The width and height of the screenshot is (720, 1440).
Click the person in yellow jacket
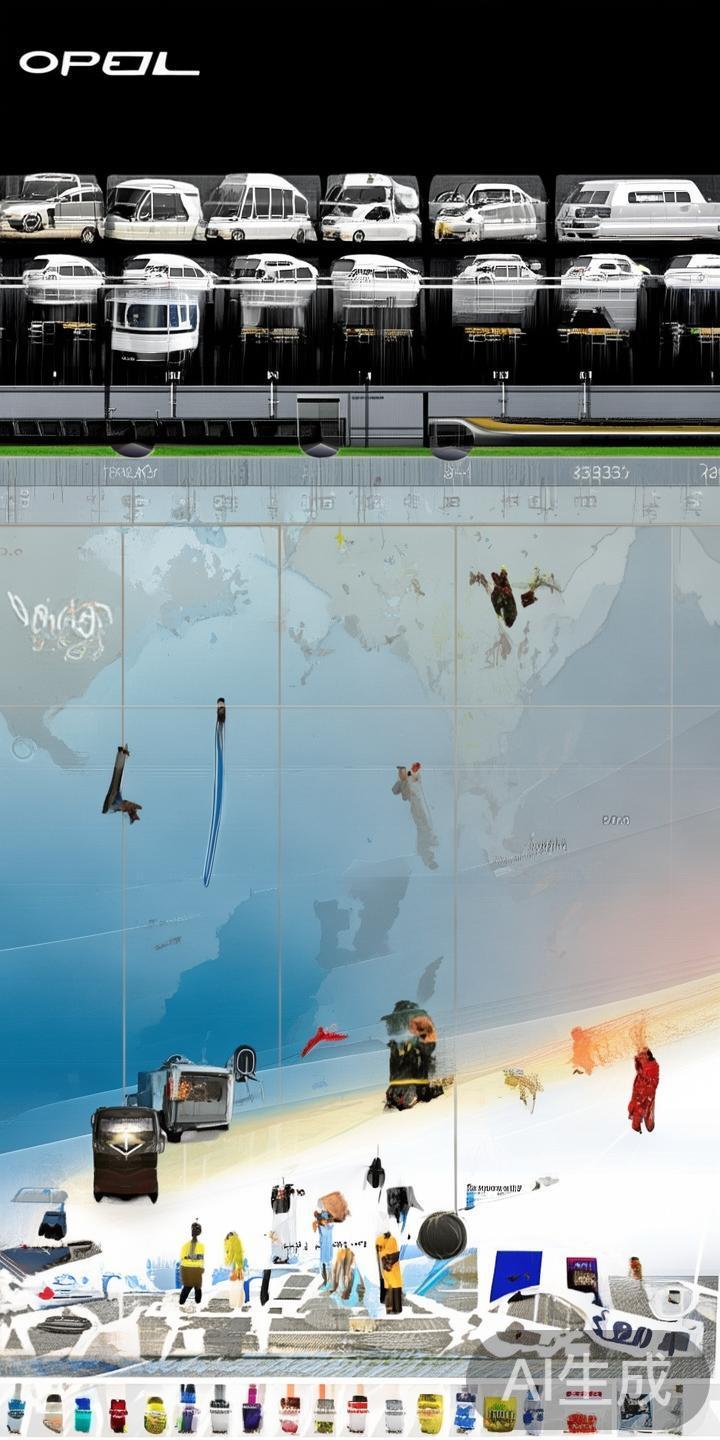(192, 1262)
